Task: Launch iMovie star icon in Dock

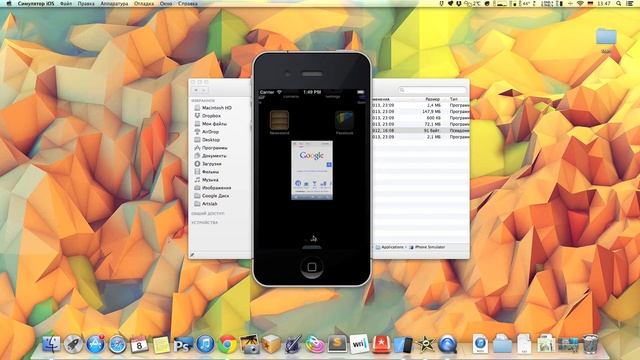Action: [x=425, y=344]
